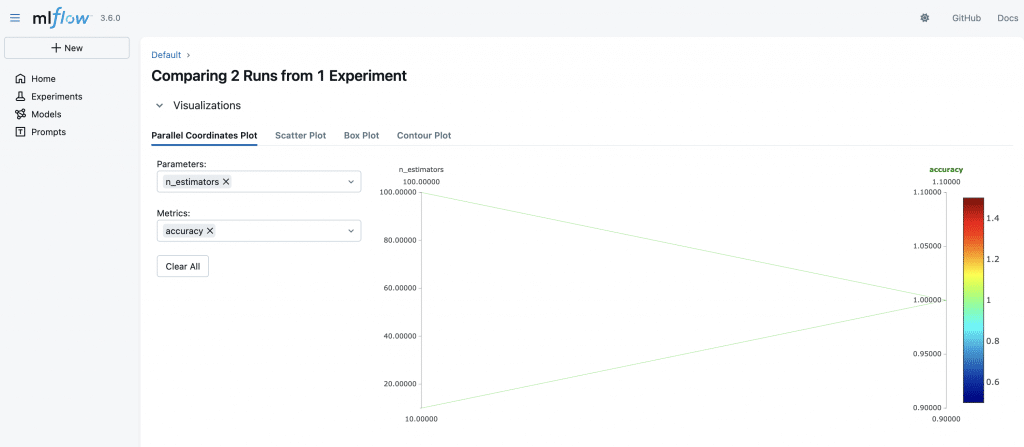The image size is (1024, 447).
Task: Open the Metrics dropdown arrow
Action: pyautogui.click(x=351, y=231)
